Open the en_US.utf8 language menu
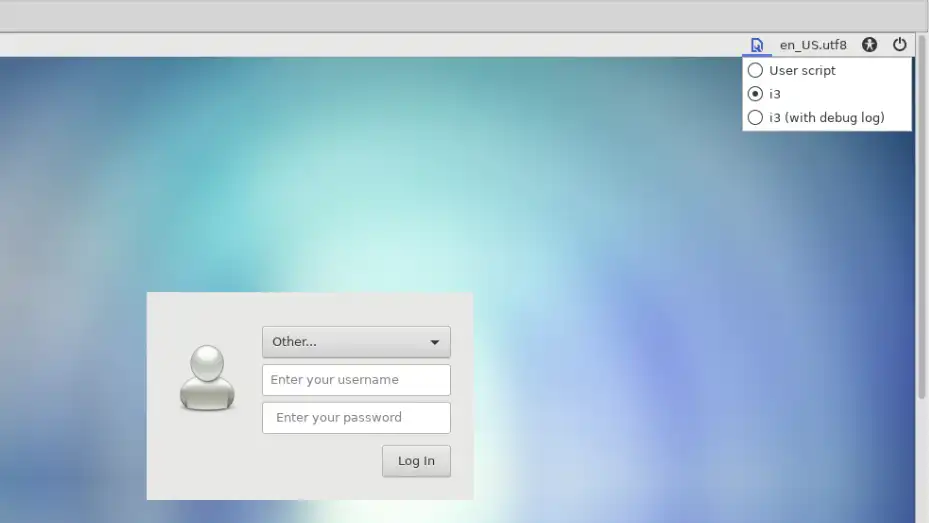This screenshot has width=929, height=523. [813, 45]
